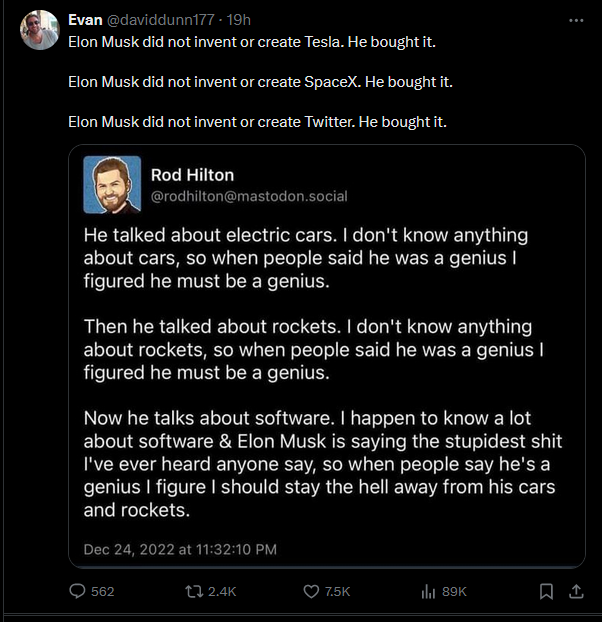Image resolution: width=602 pixels, height=622 pixels.
Task: Click Rod Hilton's avatar in the screenshot
Action: pos(111,184)
